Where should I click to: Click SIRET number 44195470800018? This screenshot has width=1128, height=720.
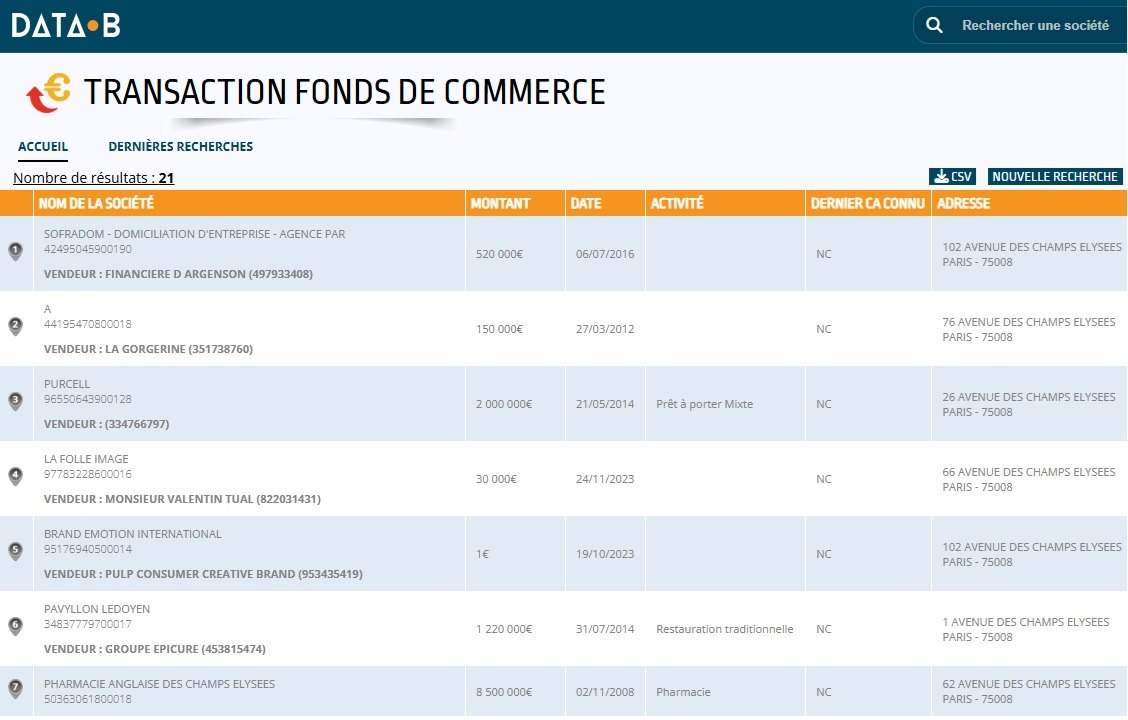pyautogui.click(x=88, y=324)
